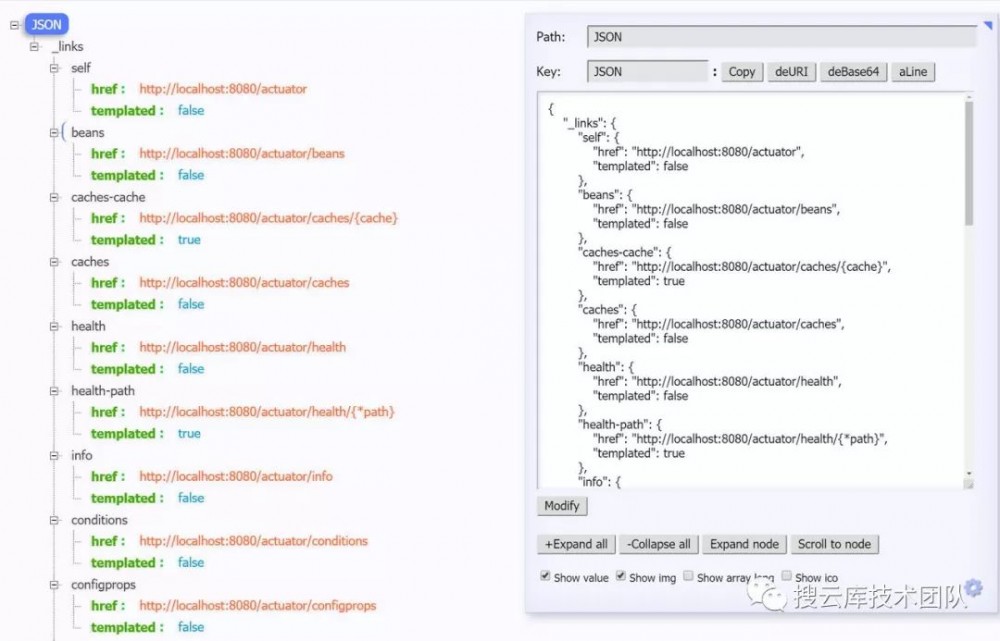The width and height of the screenshot is (1000, 641).
Task: Open the actuator/conditions href link
Action: 256,540
